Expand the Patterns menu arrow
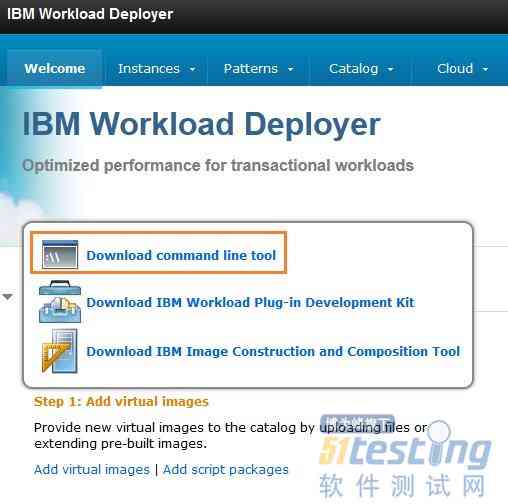Screen dimensions: 508x504 pyautogui.click(x=291, y=69)
